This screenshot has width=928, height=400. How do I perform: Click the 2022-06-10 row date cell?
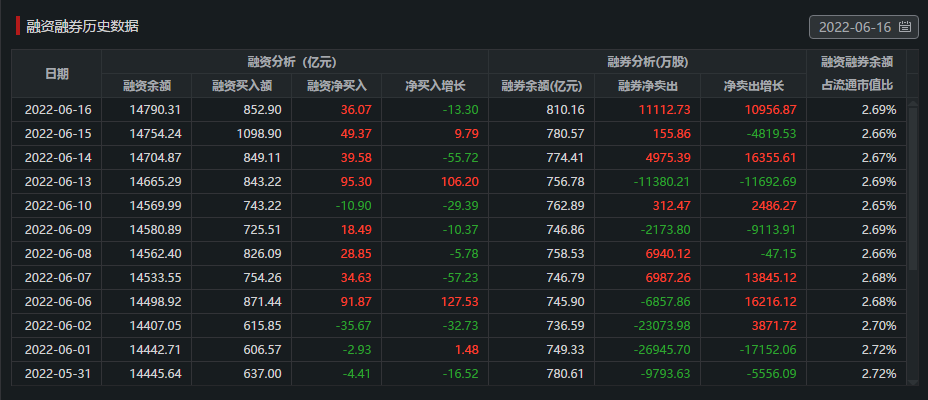(57, 205)
